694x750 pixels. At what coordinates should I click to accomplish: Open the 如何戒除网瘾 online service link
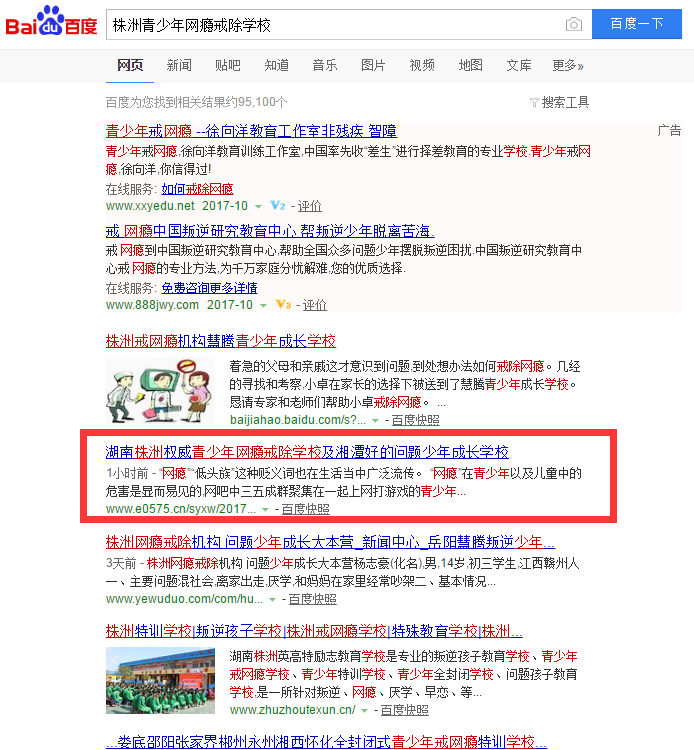[197, 189]
